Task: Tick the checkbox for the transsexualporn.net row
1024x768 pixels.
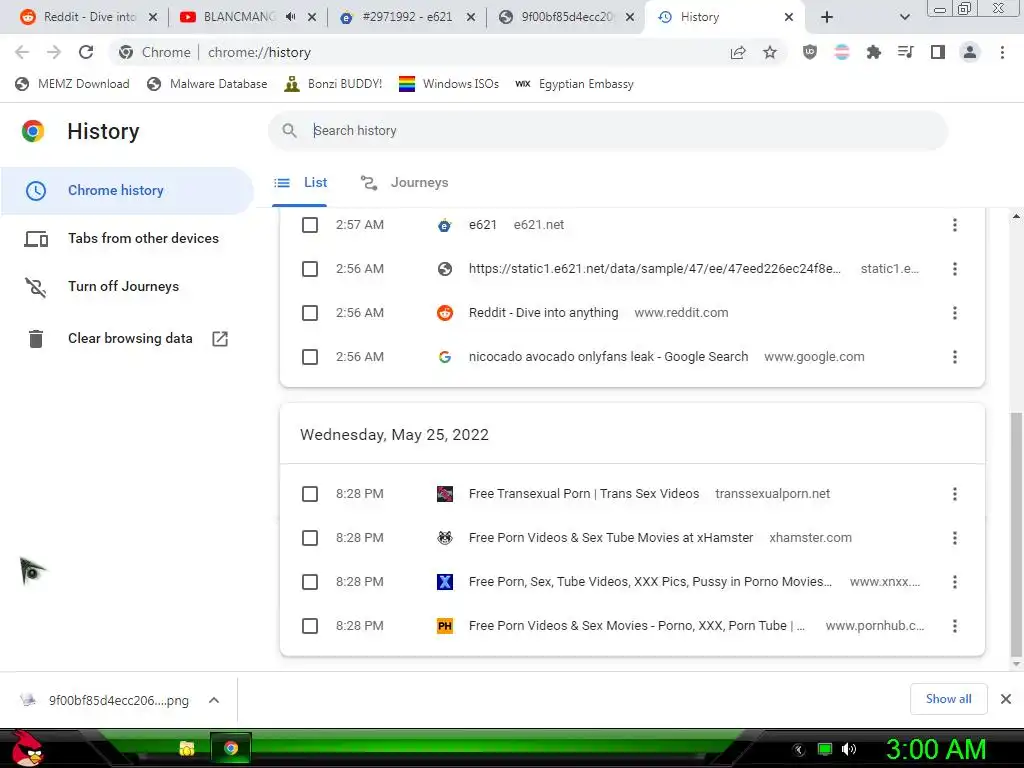Action: (310, 494)
